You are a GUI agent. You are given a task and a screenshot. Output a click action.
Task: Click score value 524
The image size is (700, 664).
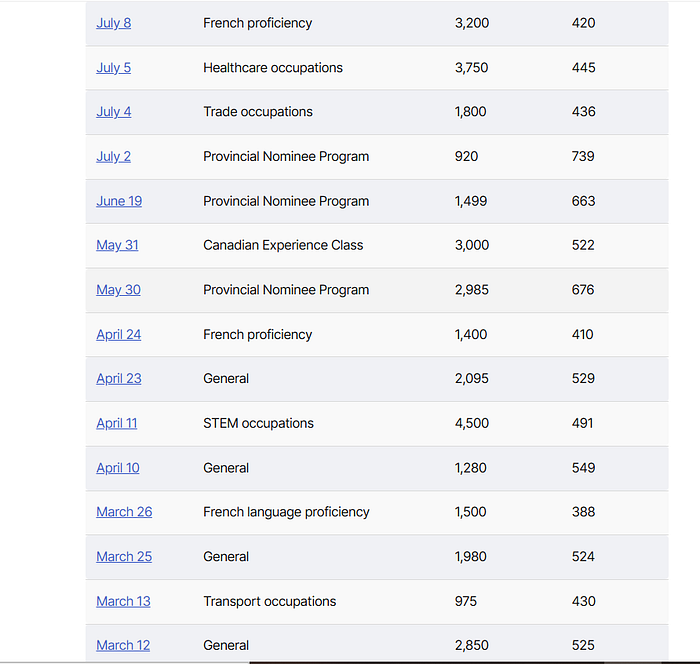pos(583,556)
